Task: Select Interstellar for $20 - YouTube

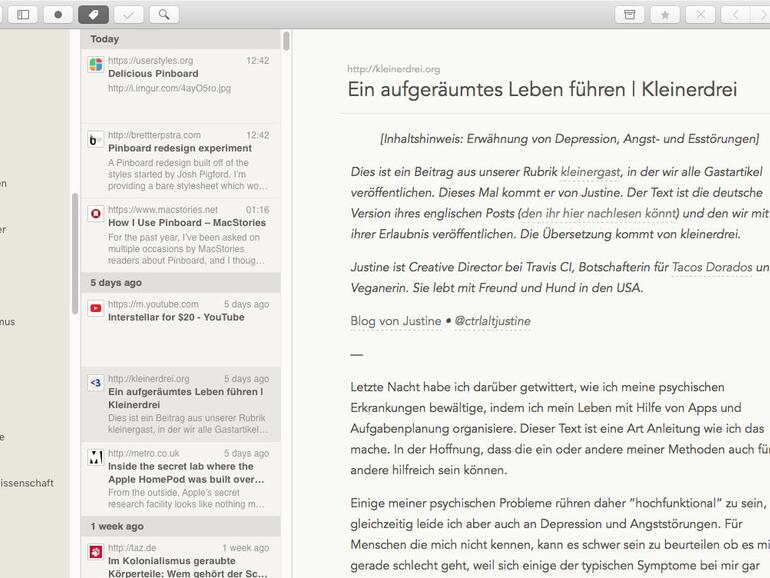Action: click(181, 330)
